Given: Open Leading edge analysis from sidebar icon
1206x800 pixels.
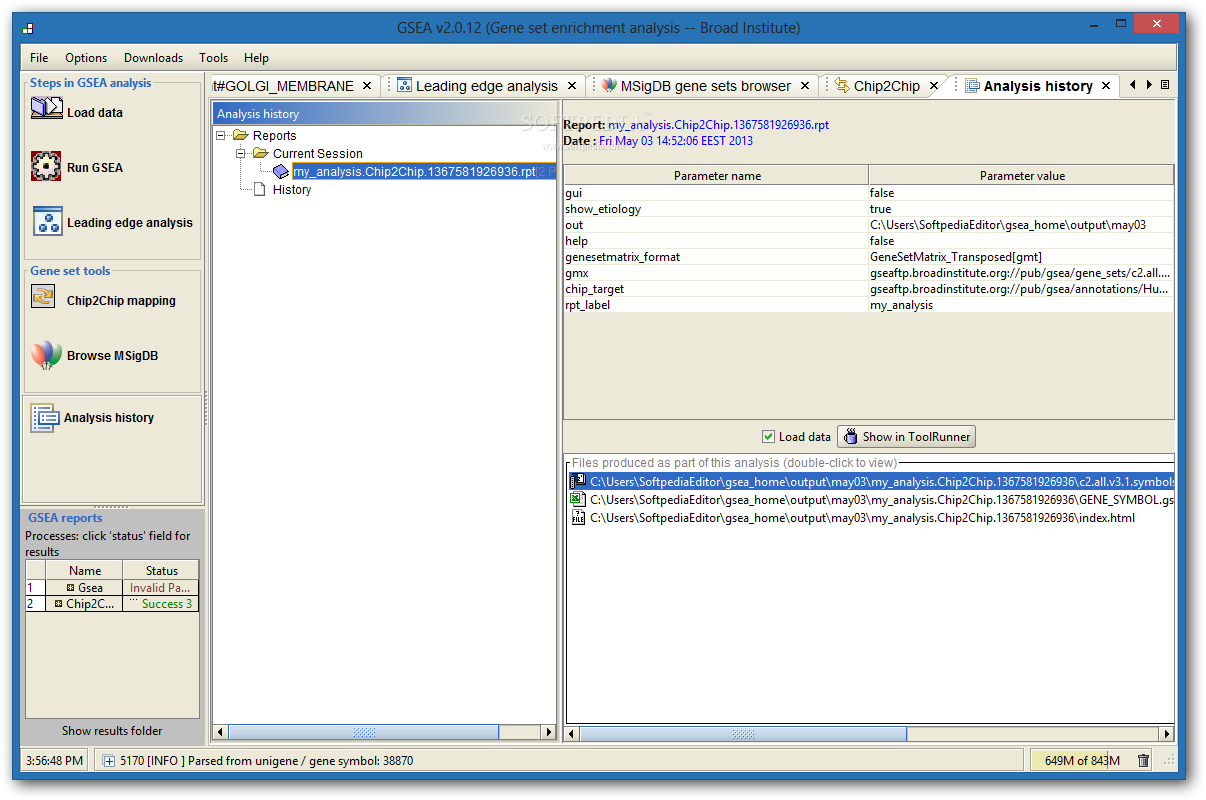Looking at the screenshot, I should click(x=47, y=221).
